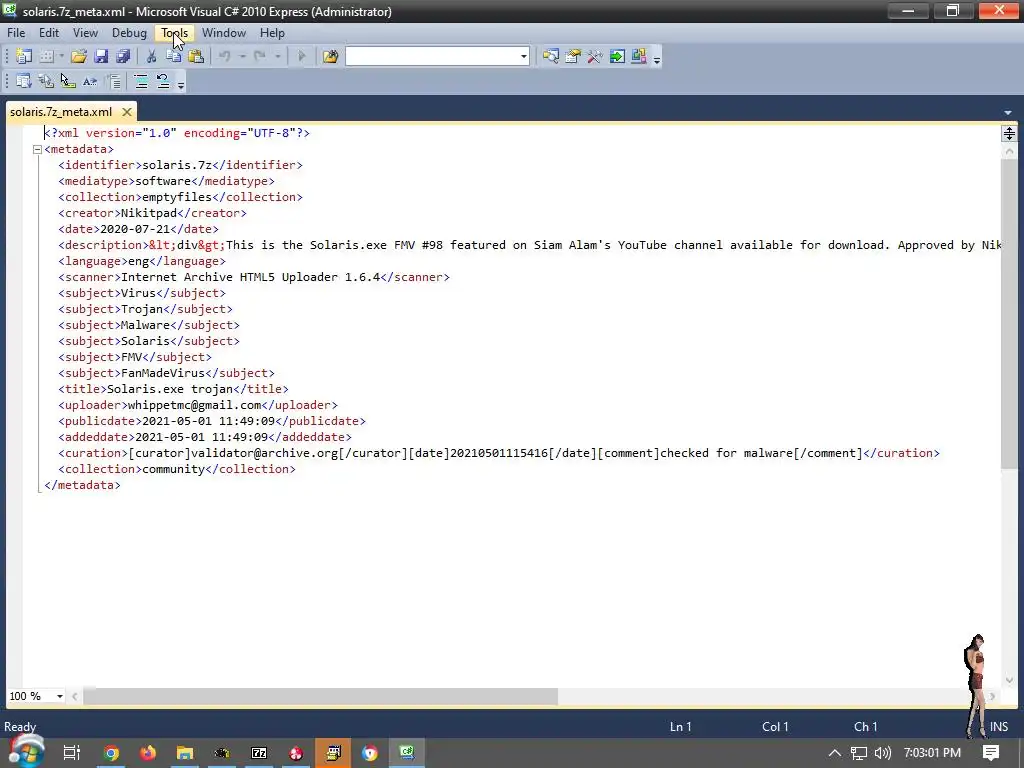Click the New Project toolbar icon
This screenshot has height=768, width=1024.
pyautogui.click(x=24, y=57)
